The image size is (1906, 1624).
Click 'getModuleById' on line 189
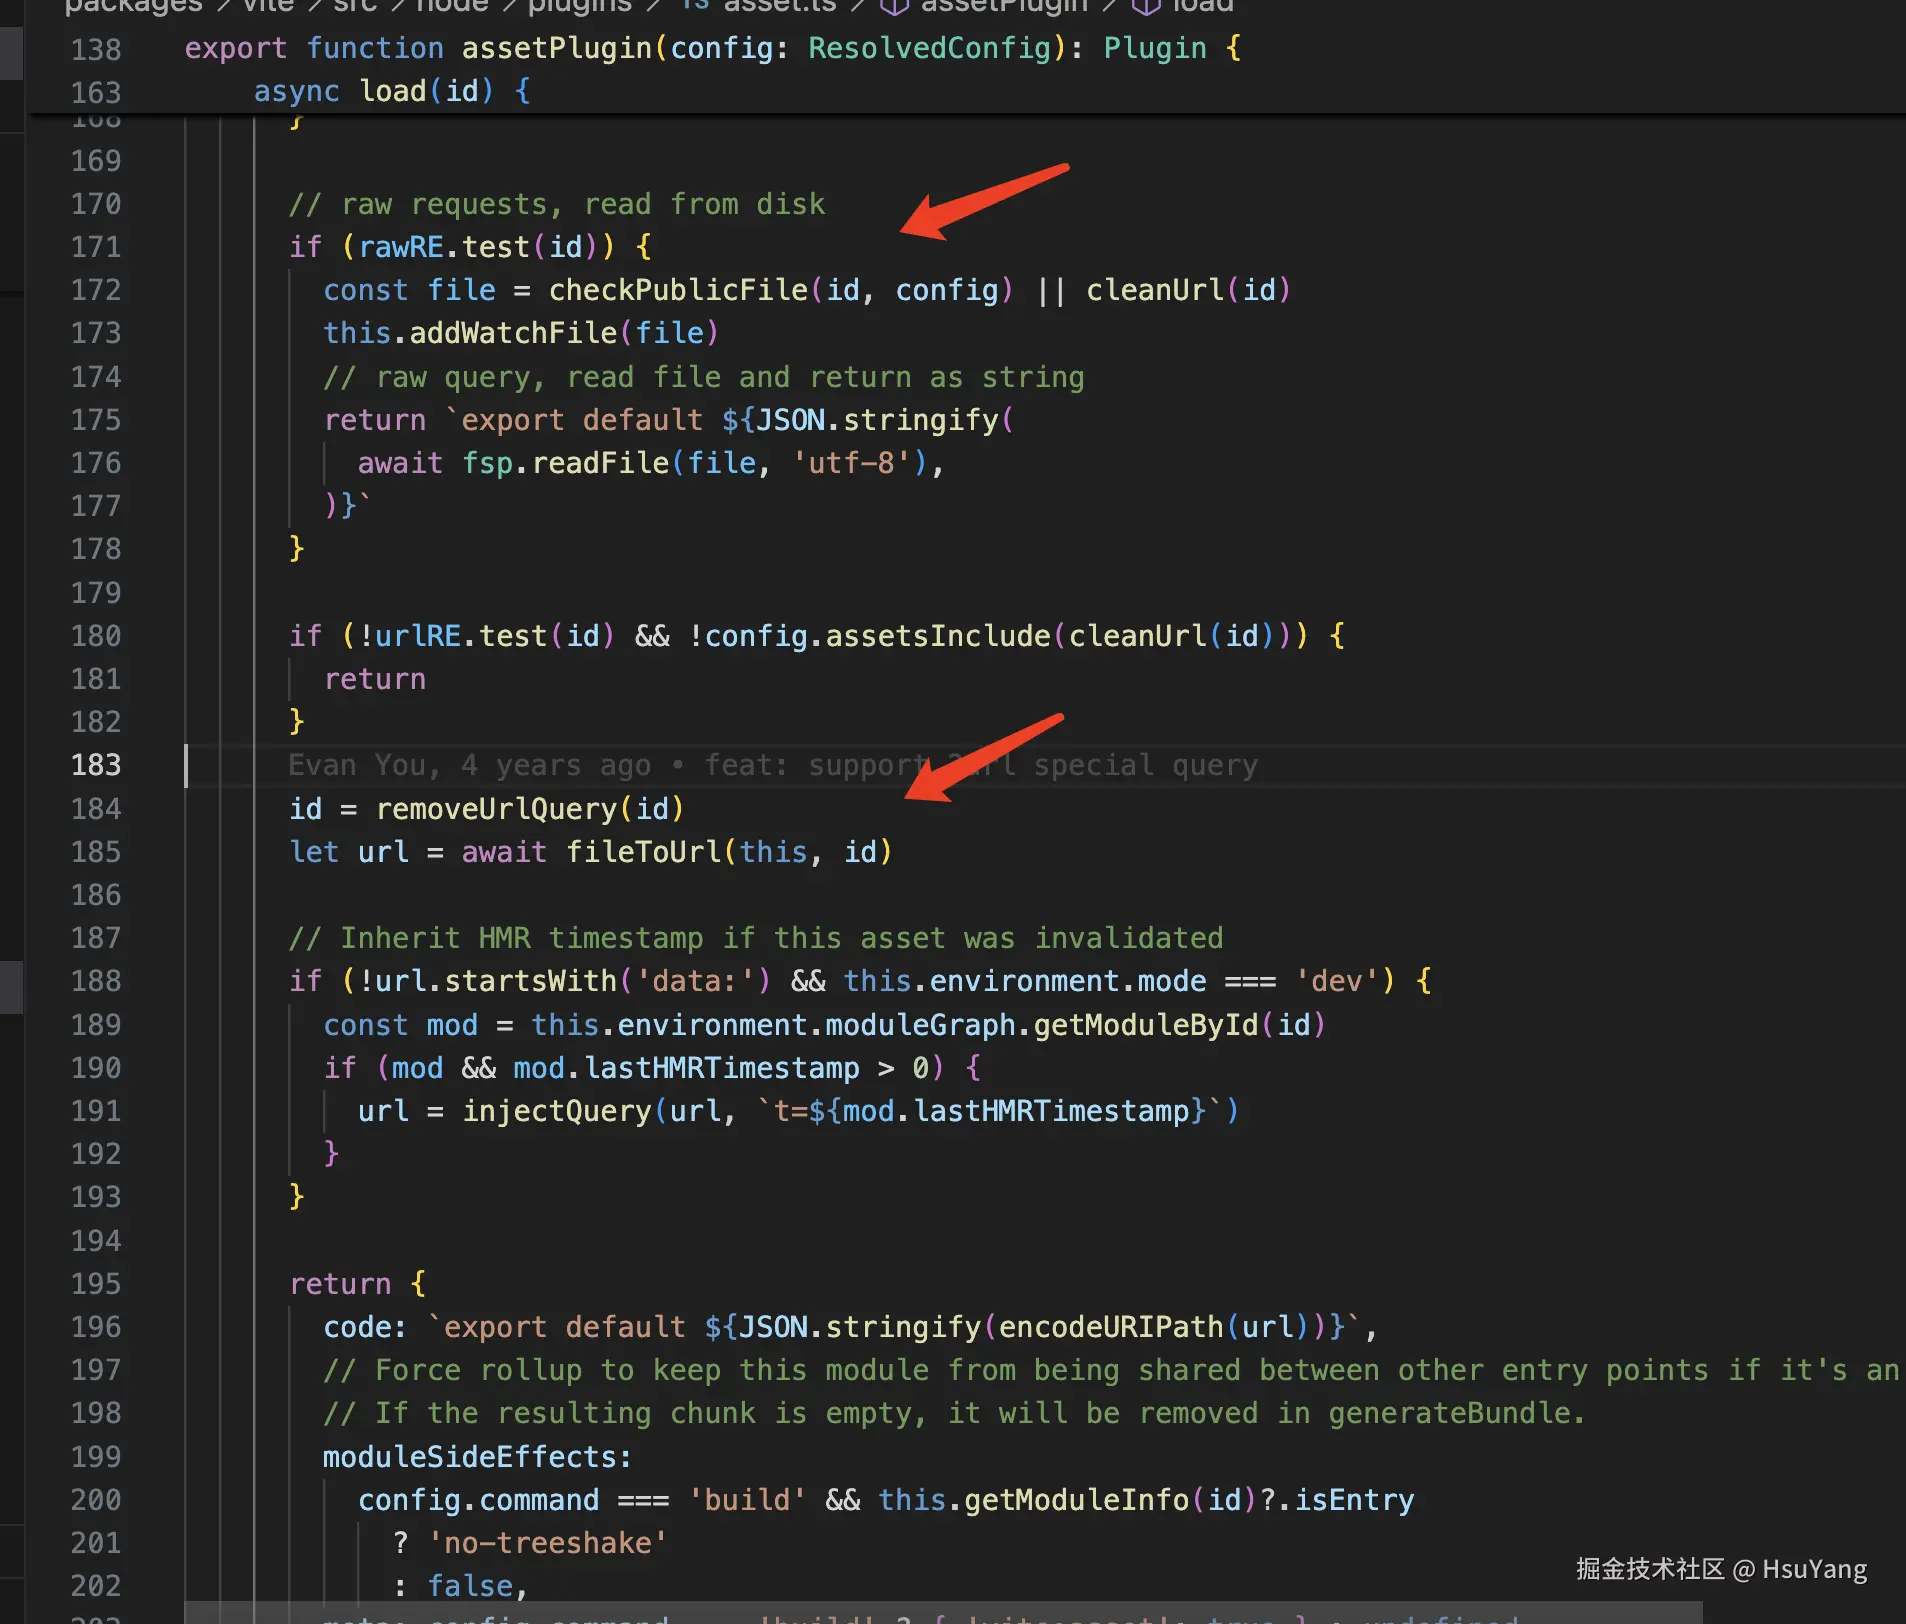pyautogui.click(x=1146, y=1025)
